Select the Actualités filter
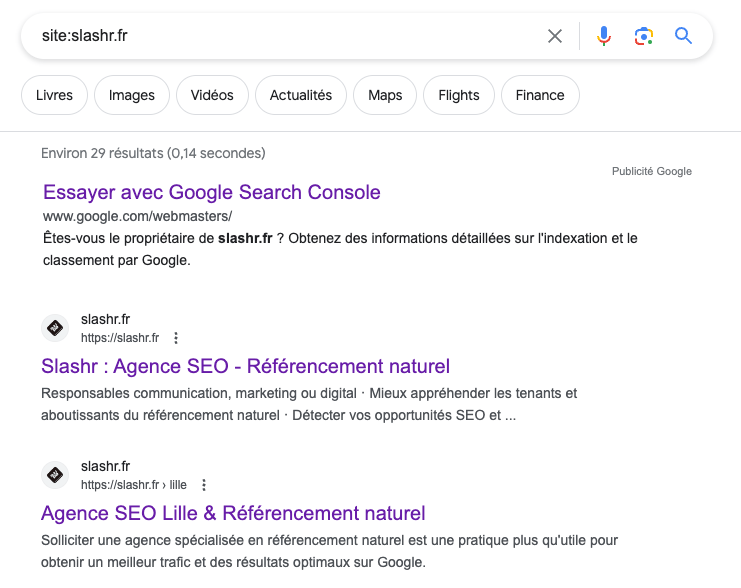Viewport: 741px width, 588px height. pyautogui.click(x=301, y=96)
